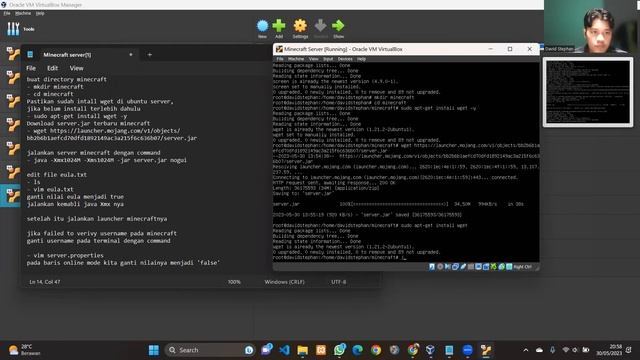Open Help menu in VirtualBox Manager

point(40,13)
